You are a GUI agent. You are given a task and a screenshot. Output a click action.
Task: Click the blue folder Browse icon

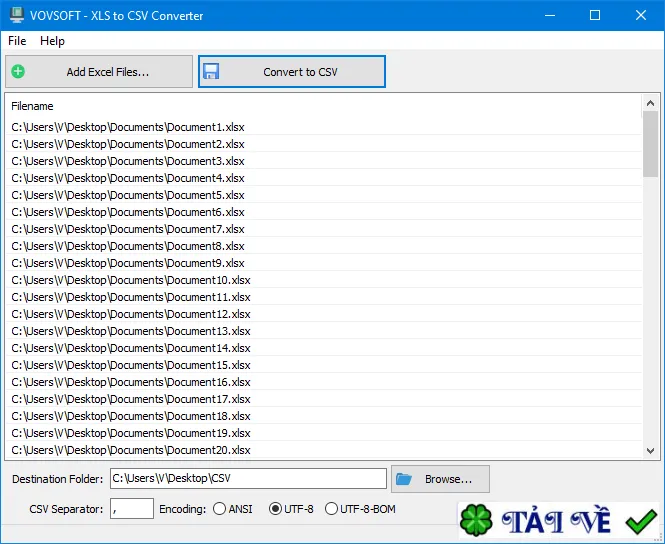404,479
